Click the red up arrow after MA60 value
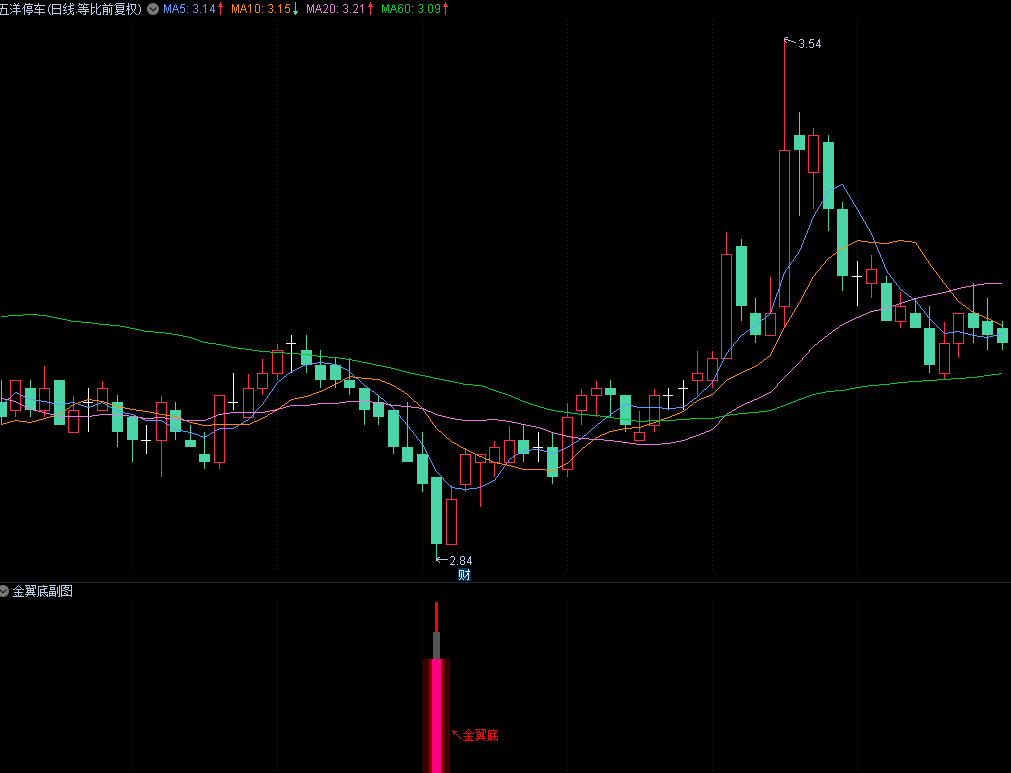 [x=445, y=9]
